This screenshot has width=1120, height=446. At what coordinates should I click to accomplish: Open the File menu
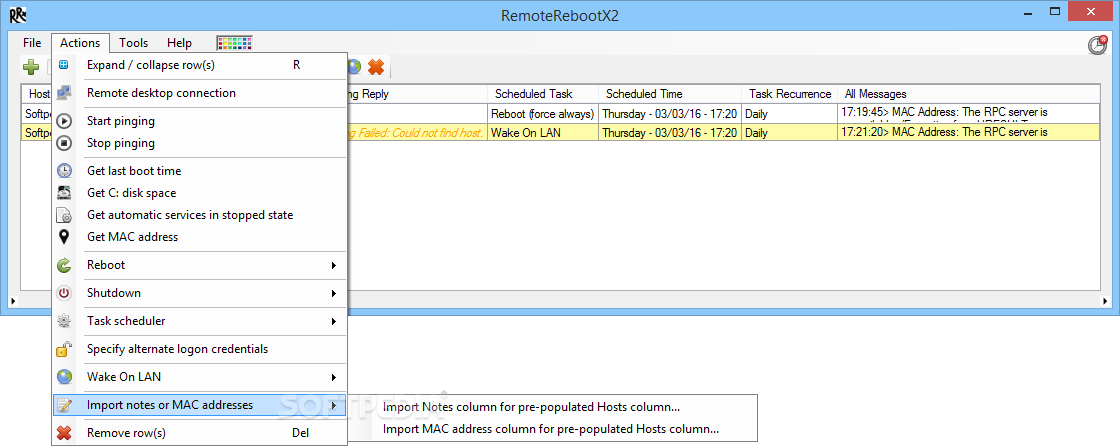(32, 43)
